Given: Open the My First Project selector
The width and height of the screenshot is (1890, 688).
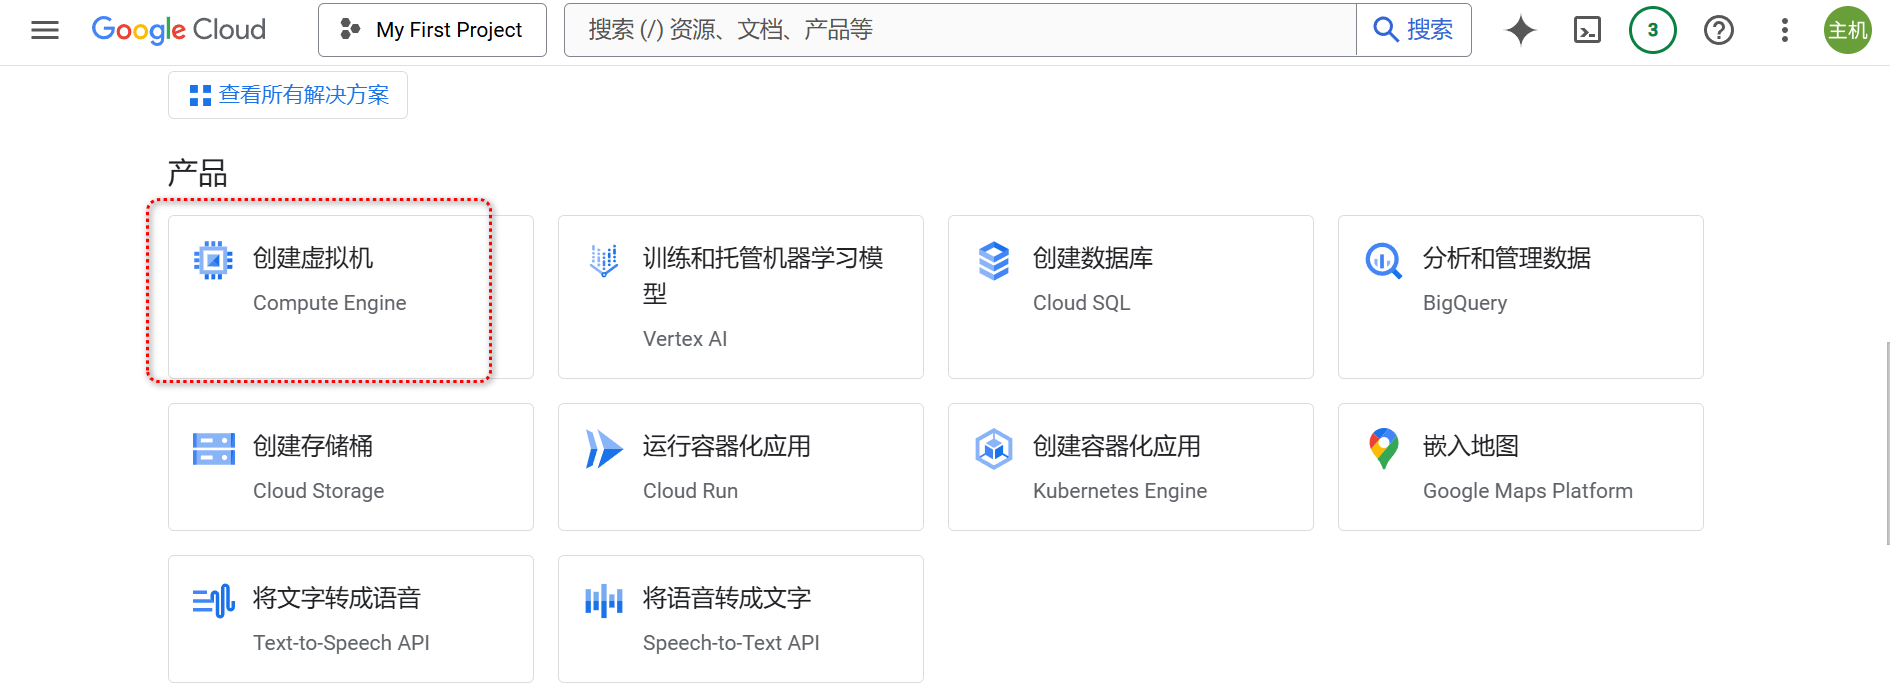Looking at the screenshot, I should click(432, 30).
